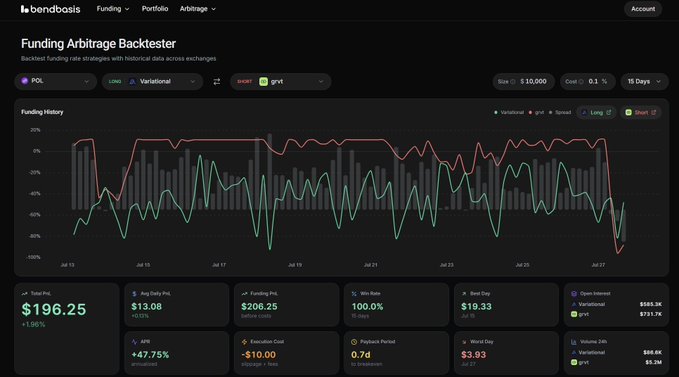The image size is (679, 377).
Task: Click grvt logo in Open Interest card
Action: (x=574, y=314)
